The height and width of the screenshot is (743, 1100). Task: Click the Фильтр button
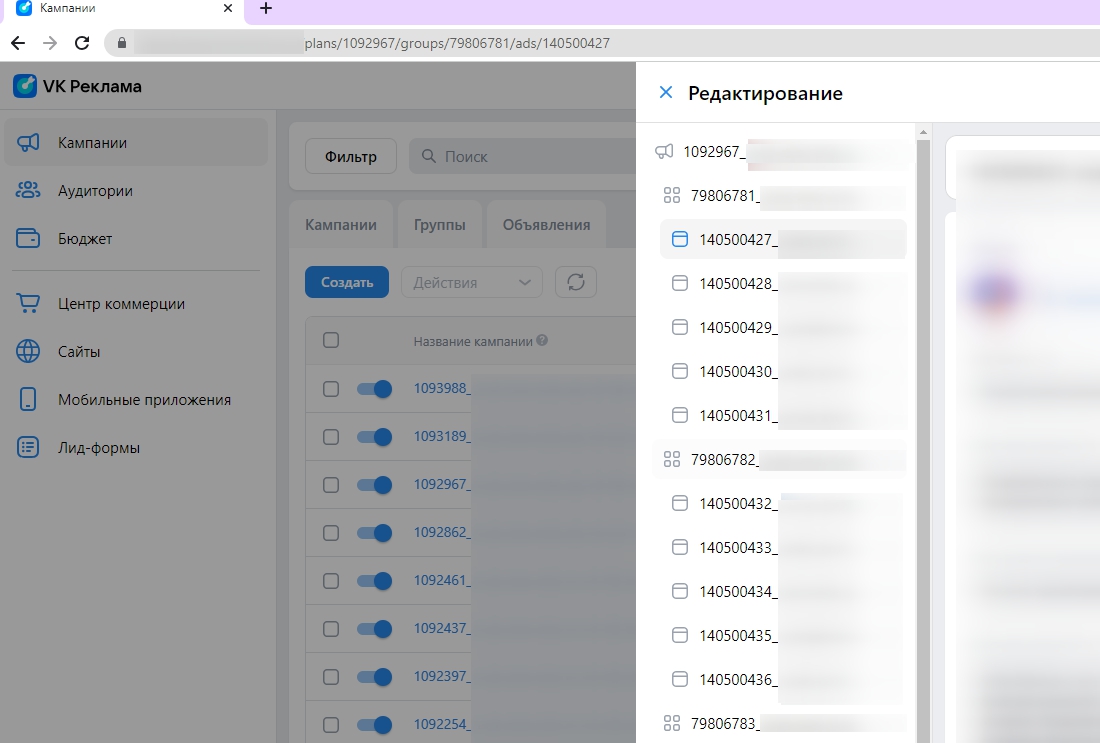350,156
